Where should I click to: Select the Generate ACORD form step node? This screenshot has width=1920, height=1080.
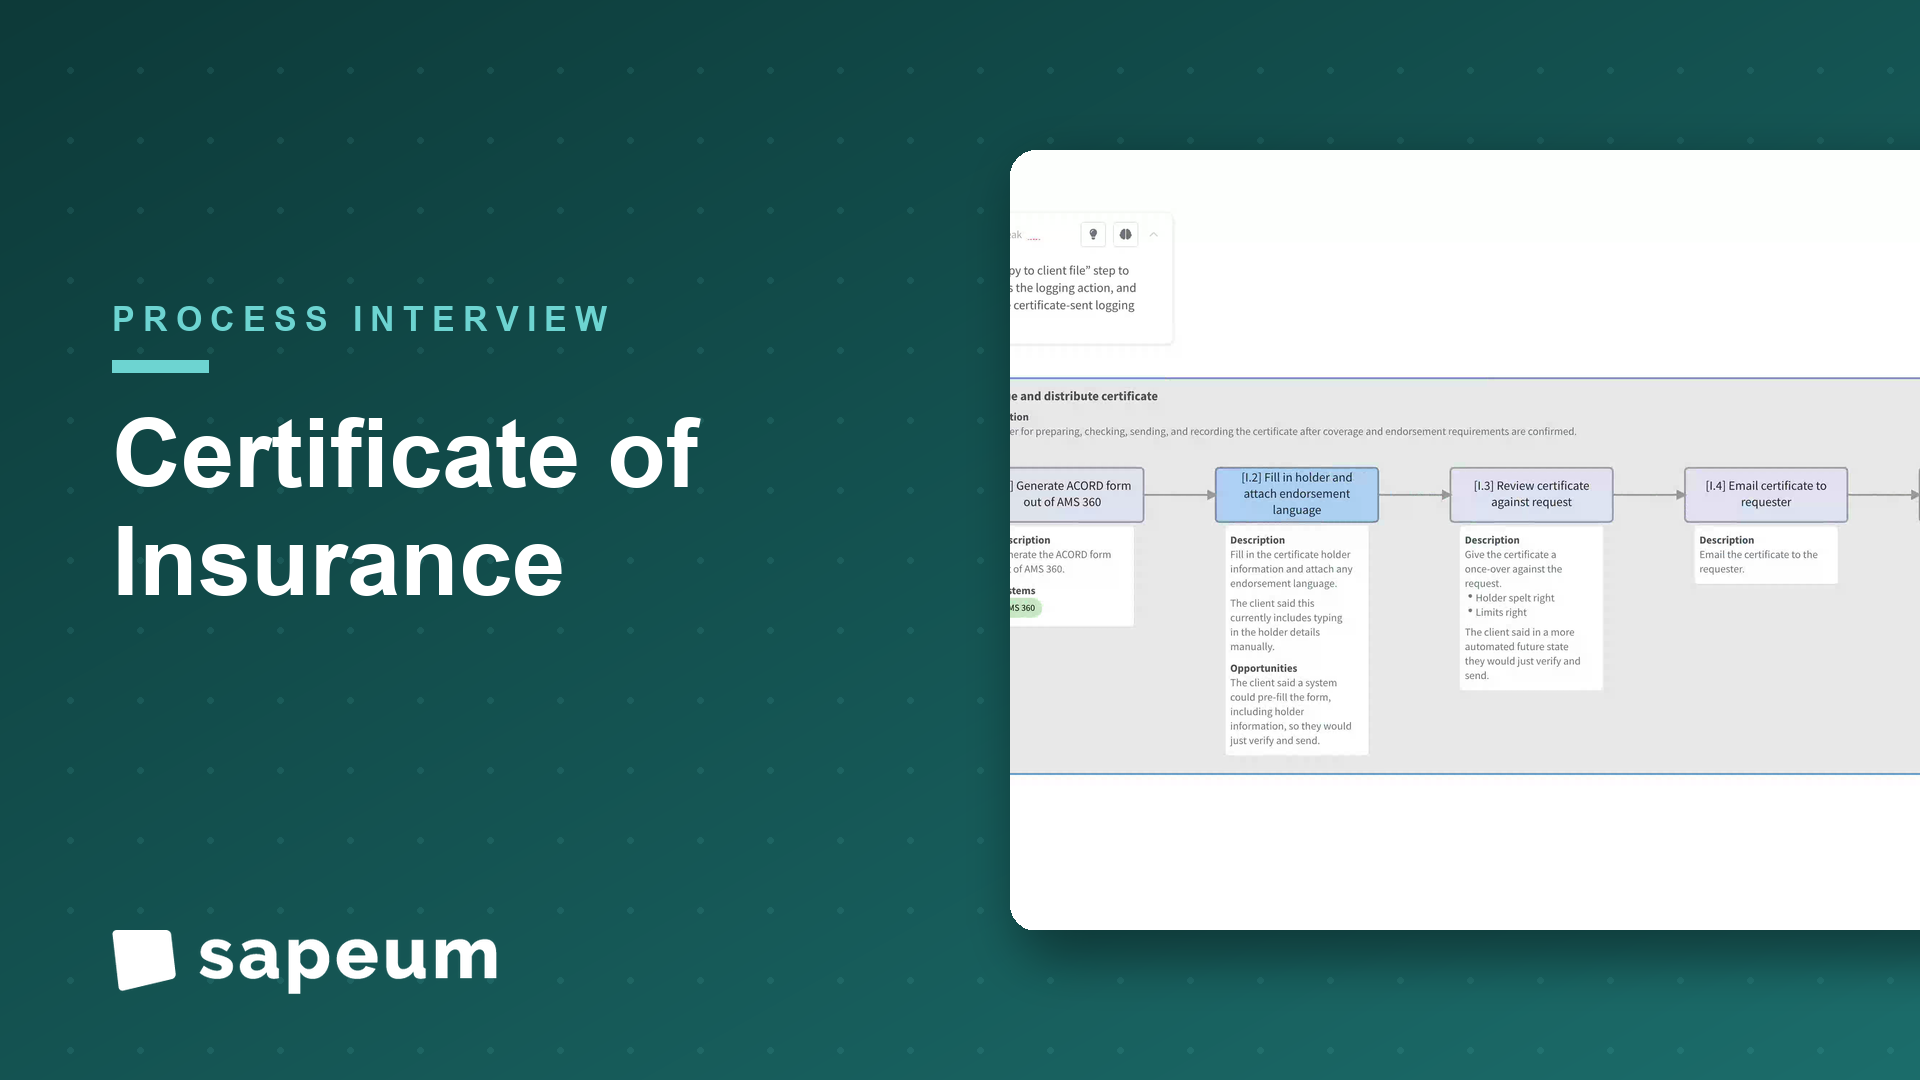1076,494
